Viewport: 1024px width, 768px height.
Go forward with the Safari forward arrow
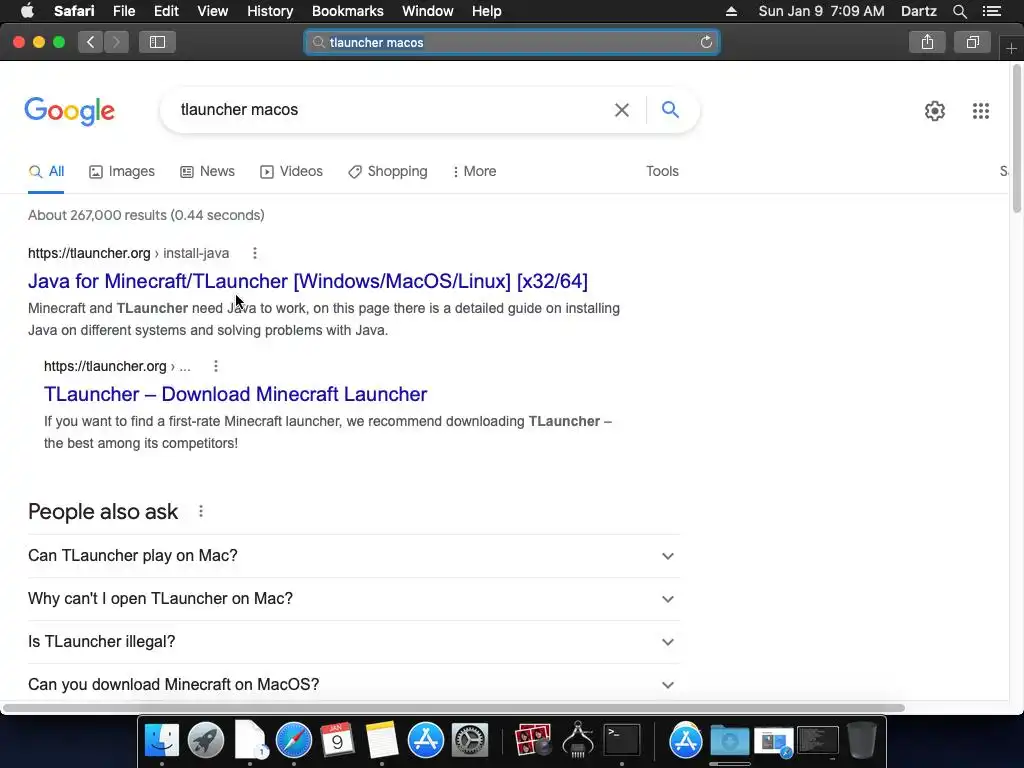(x=116, y=42)
